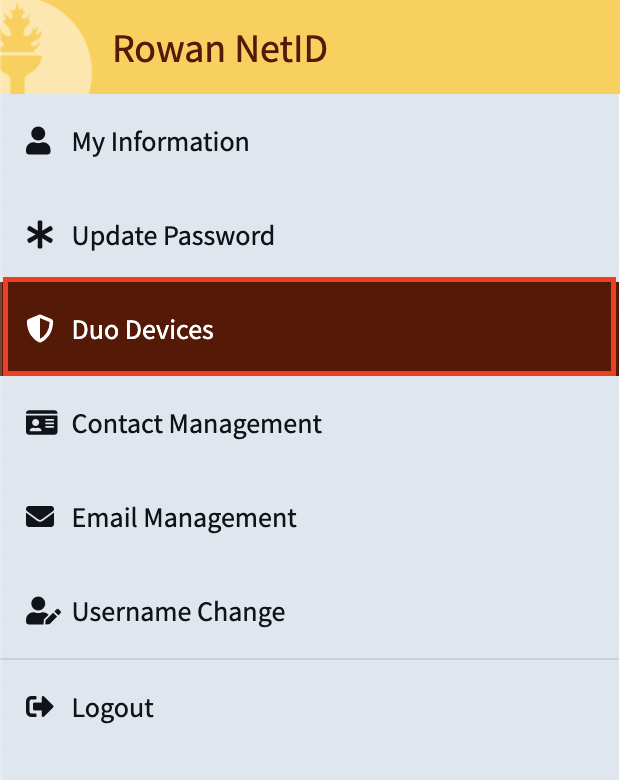Click the person icon beside My Information
620x780 pixels.
click(38, 141)
